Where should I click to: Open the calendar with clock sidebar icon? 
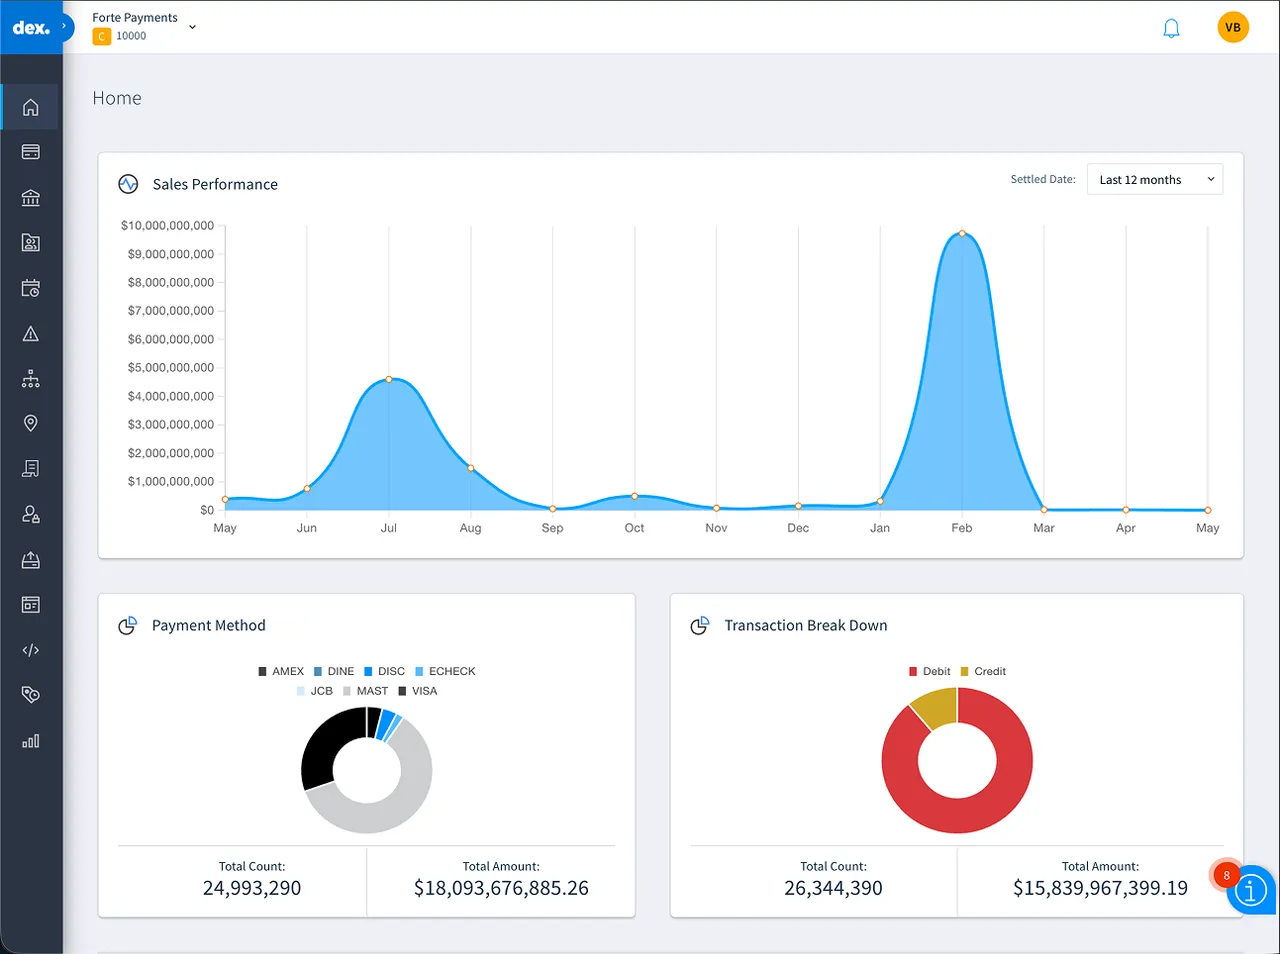31,288
